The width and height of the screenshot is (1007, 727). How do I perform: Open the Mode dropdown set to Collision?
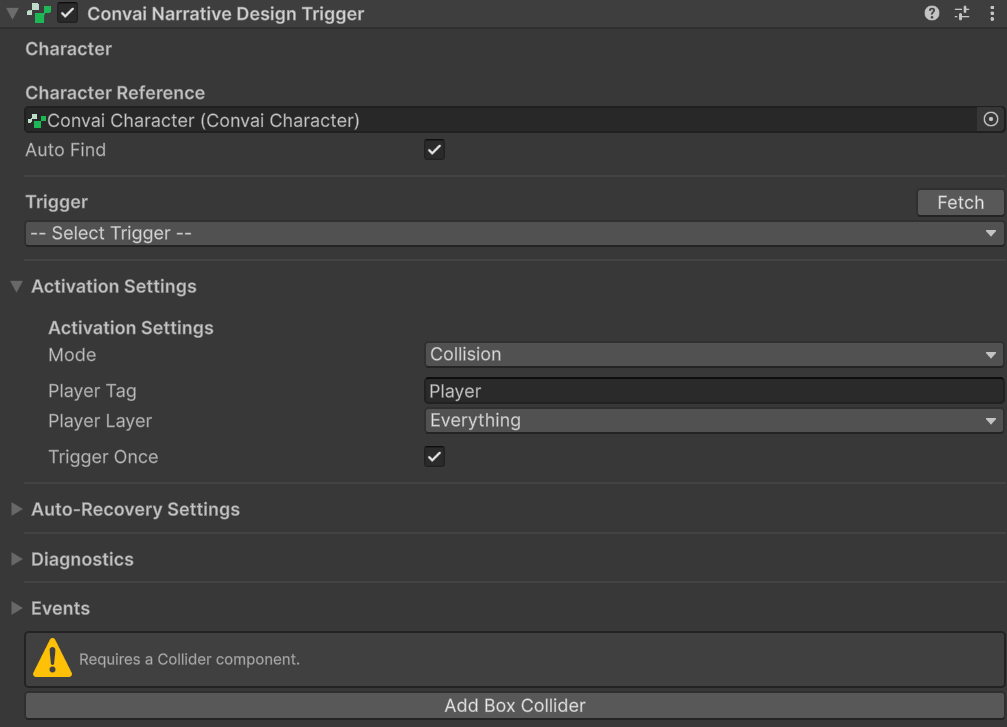714,355
